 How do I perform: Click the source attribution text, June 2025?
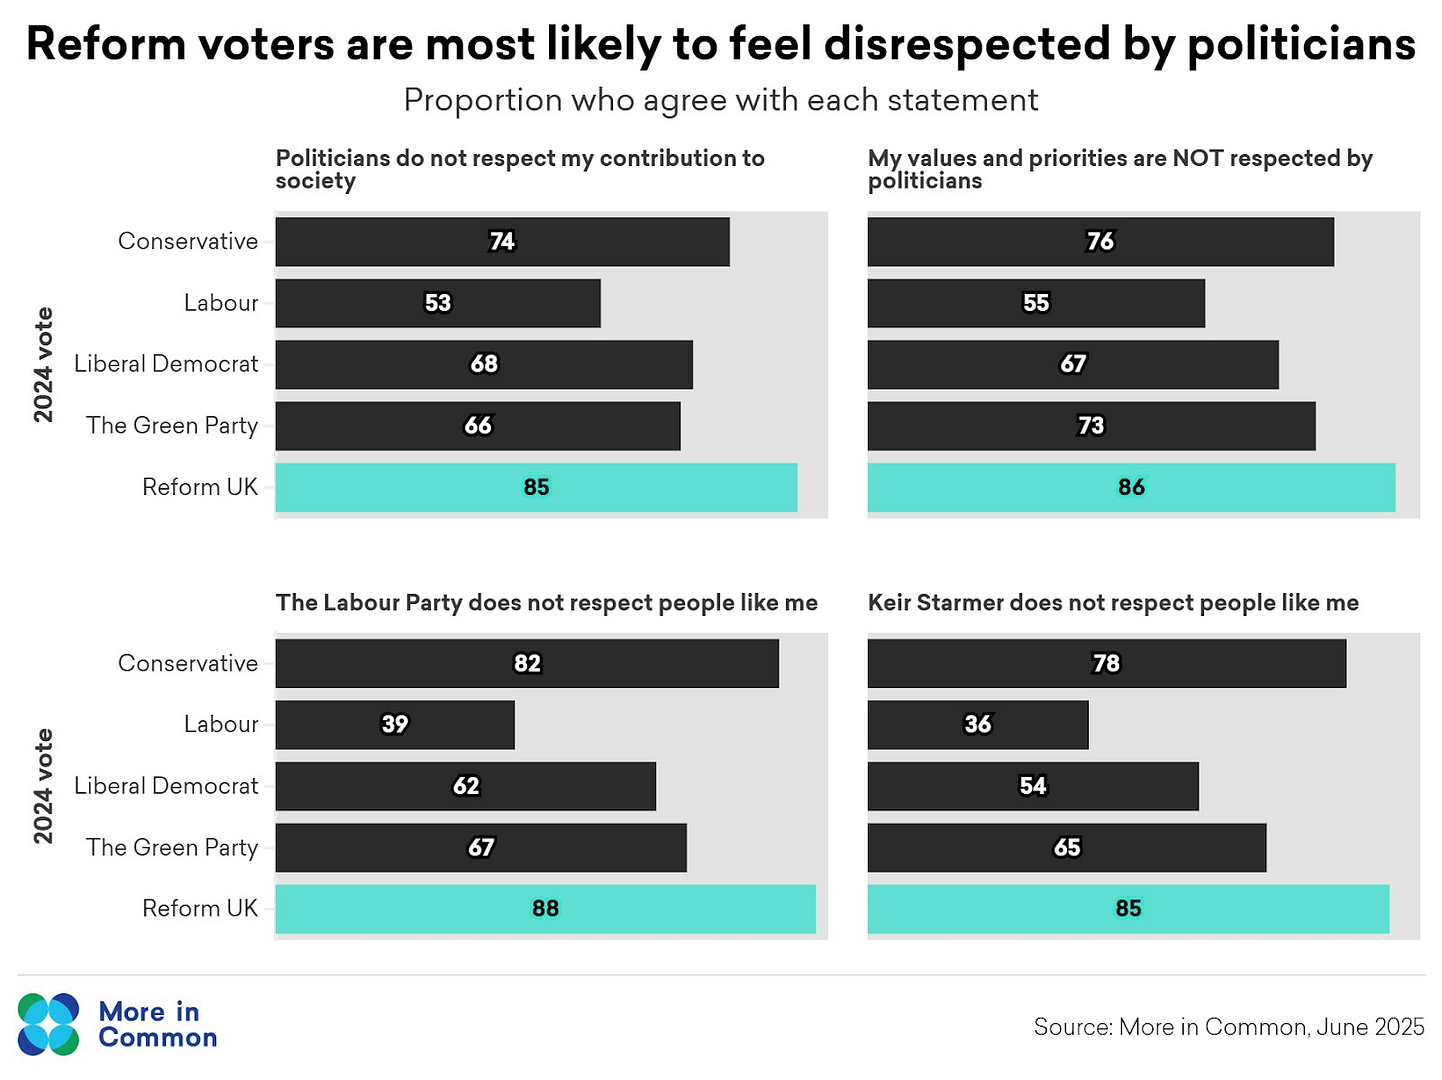click(1228, 1027)
